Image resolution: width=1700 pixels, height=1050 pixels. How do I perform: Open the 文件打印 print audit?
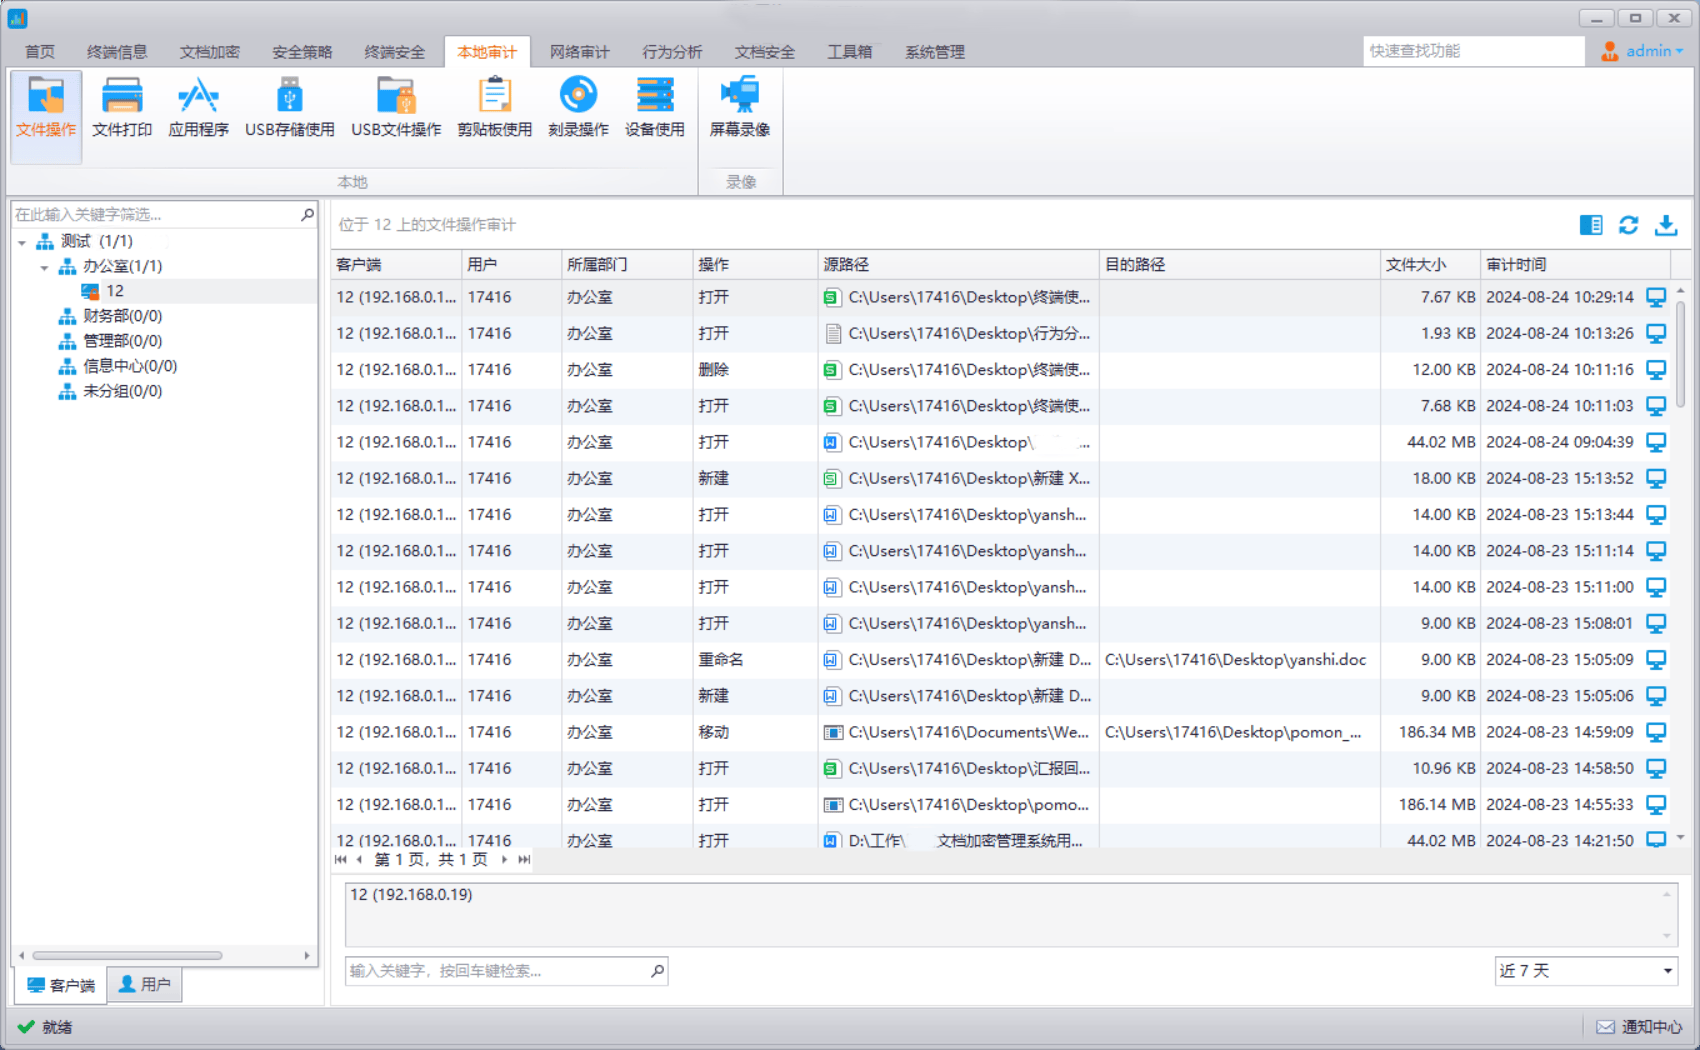click(x=122, y=107)
